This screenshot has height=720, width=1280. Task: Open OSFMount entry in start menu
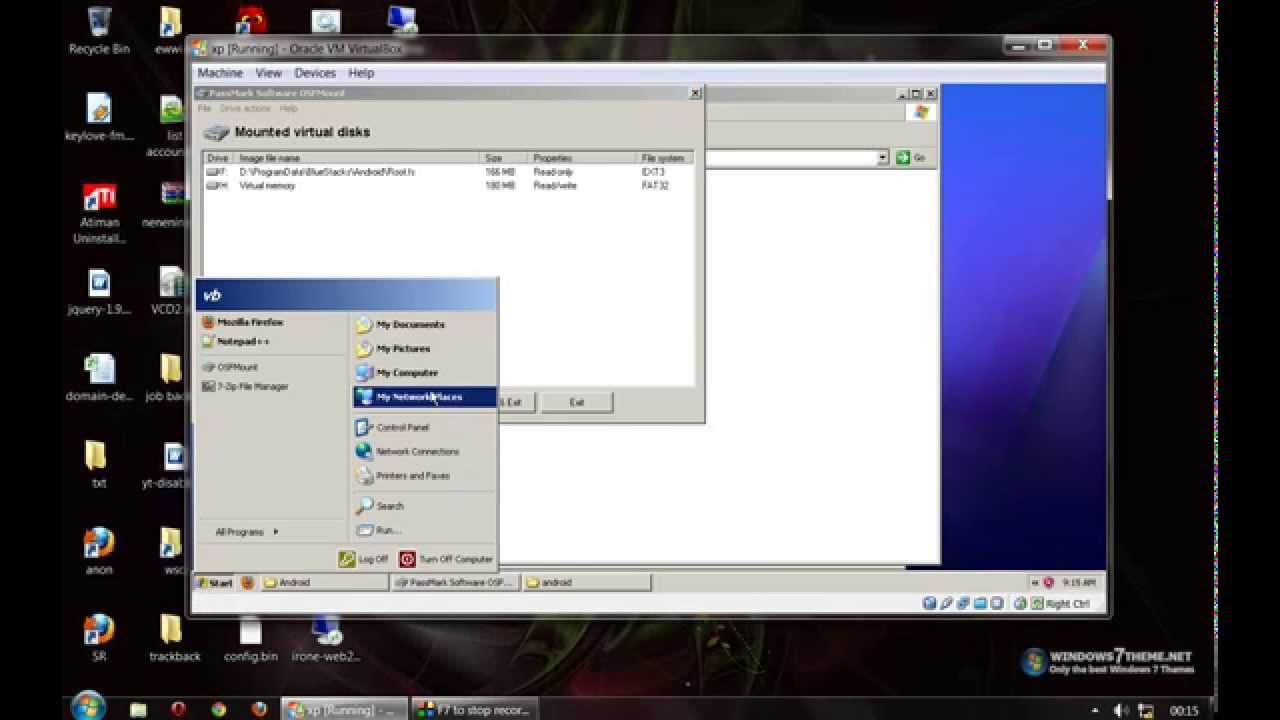[x=230, y=367]
